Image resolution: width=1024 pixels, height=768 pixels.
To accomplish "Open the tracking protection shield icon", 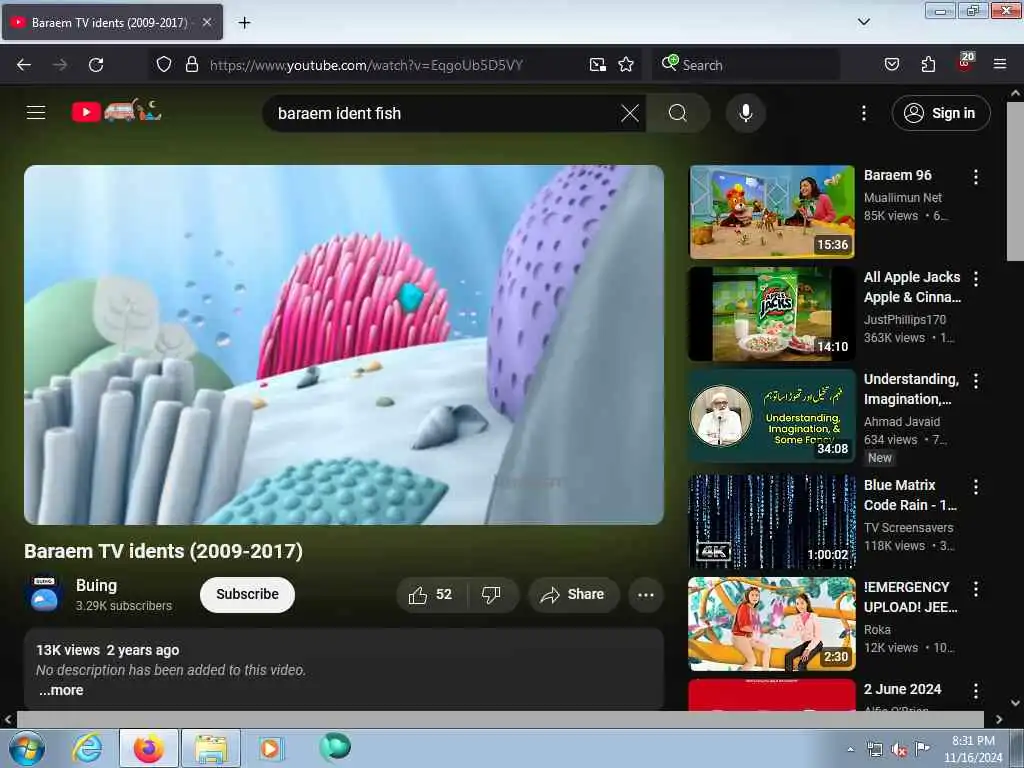I will (164, 65).
